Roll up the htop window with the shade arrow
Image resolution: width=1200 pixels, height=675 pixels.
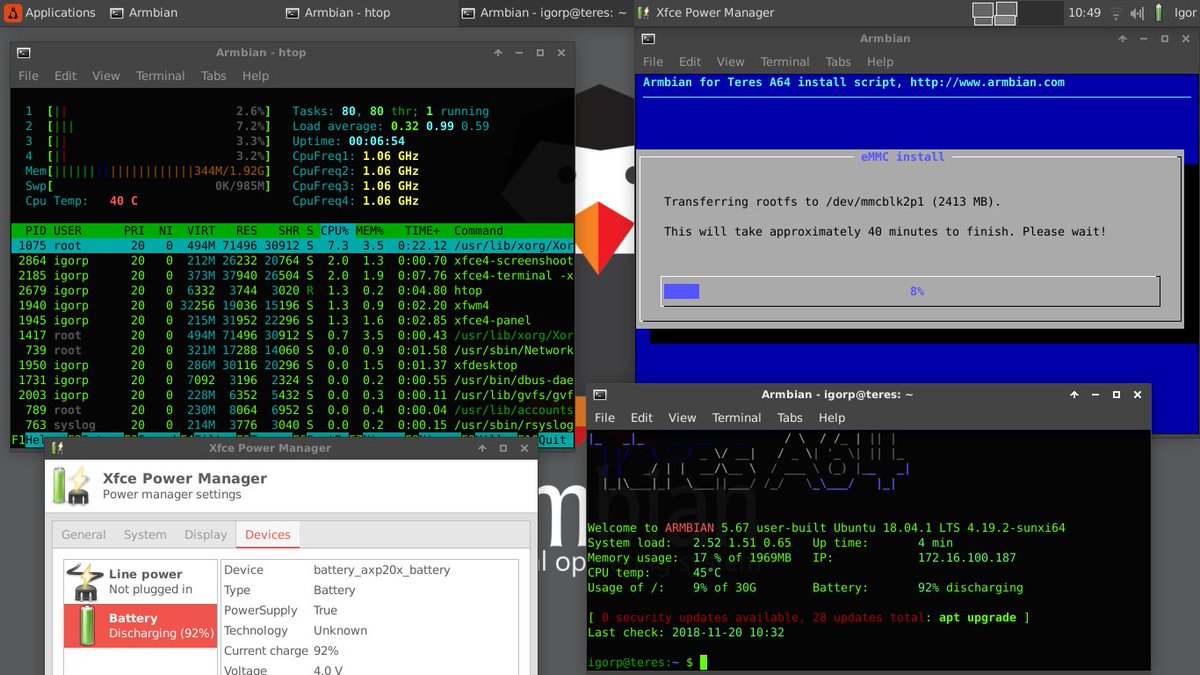coord(498,53)
